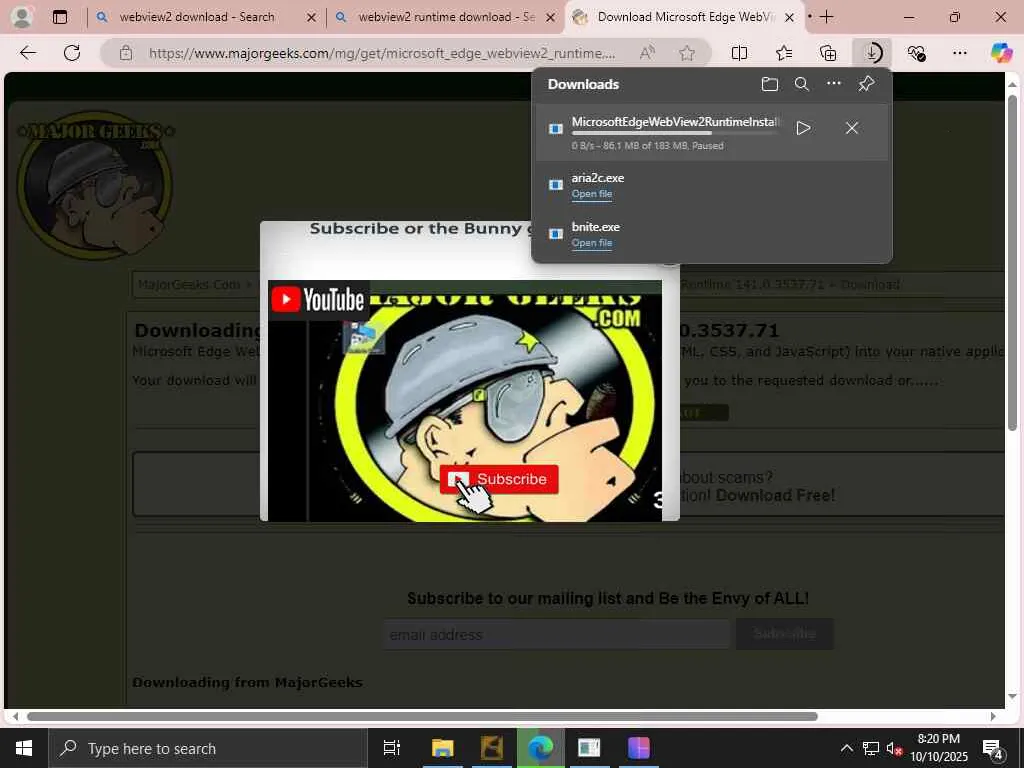The image size is (1024, 768).
Task: Click the address bar URL
Action: coord(382,53)
